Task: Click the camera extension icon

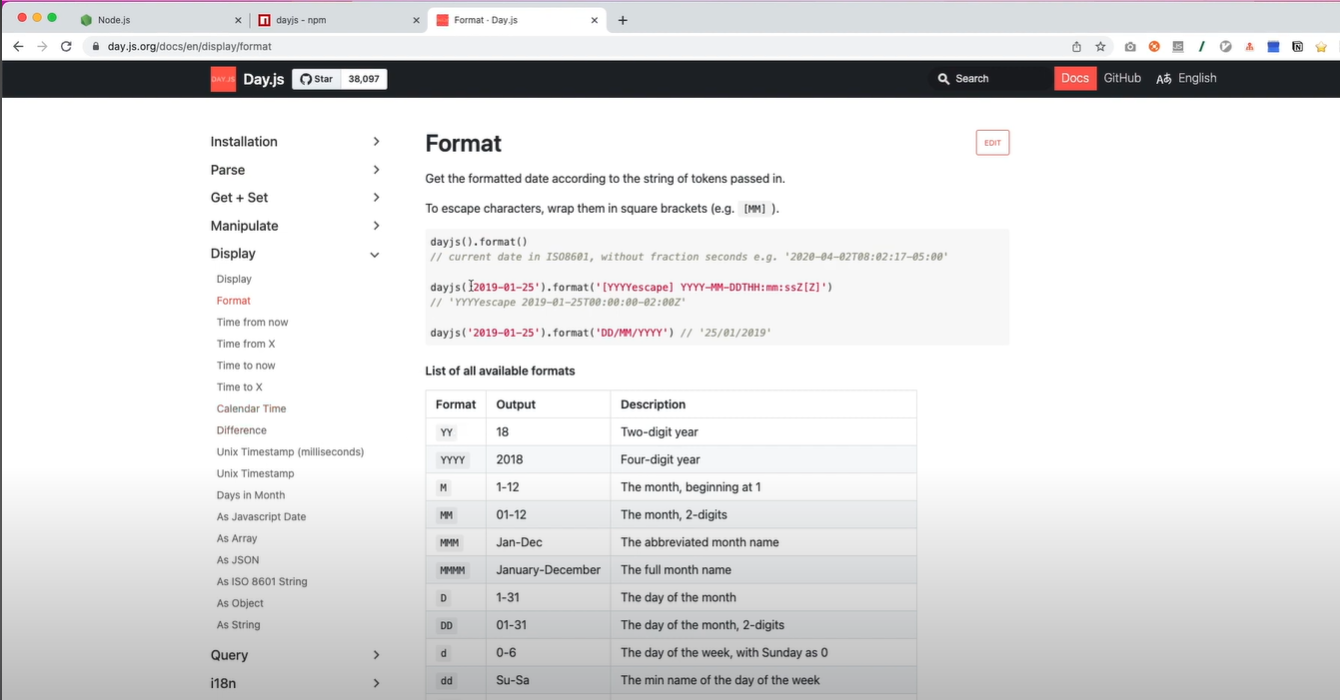Action: [1130, 46]
